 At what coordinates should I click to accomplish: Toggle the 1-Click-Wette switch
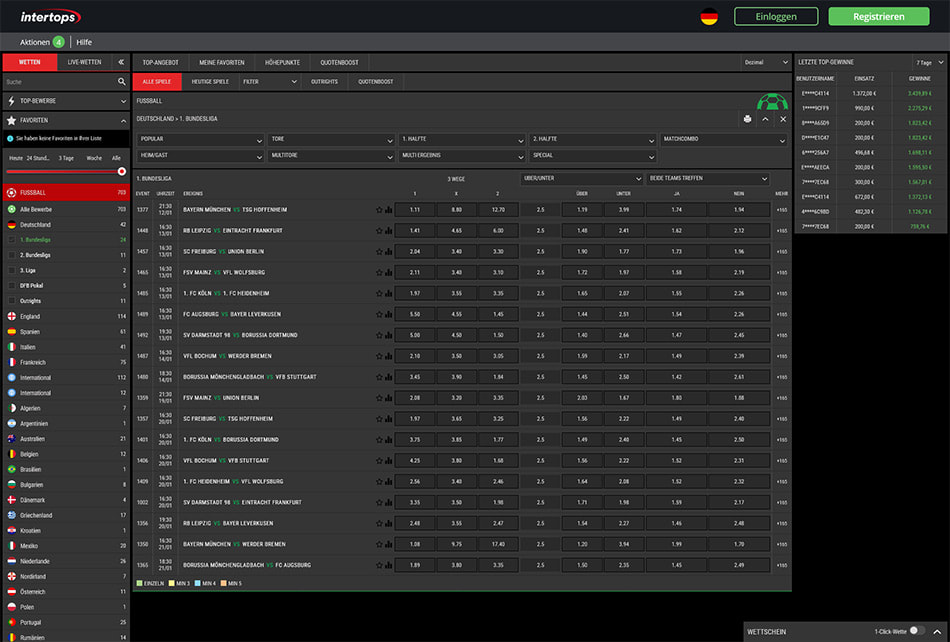click(x=917, y=631)
